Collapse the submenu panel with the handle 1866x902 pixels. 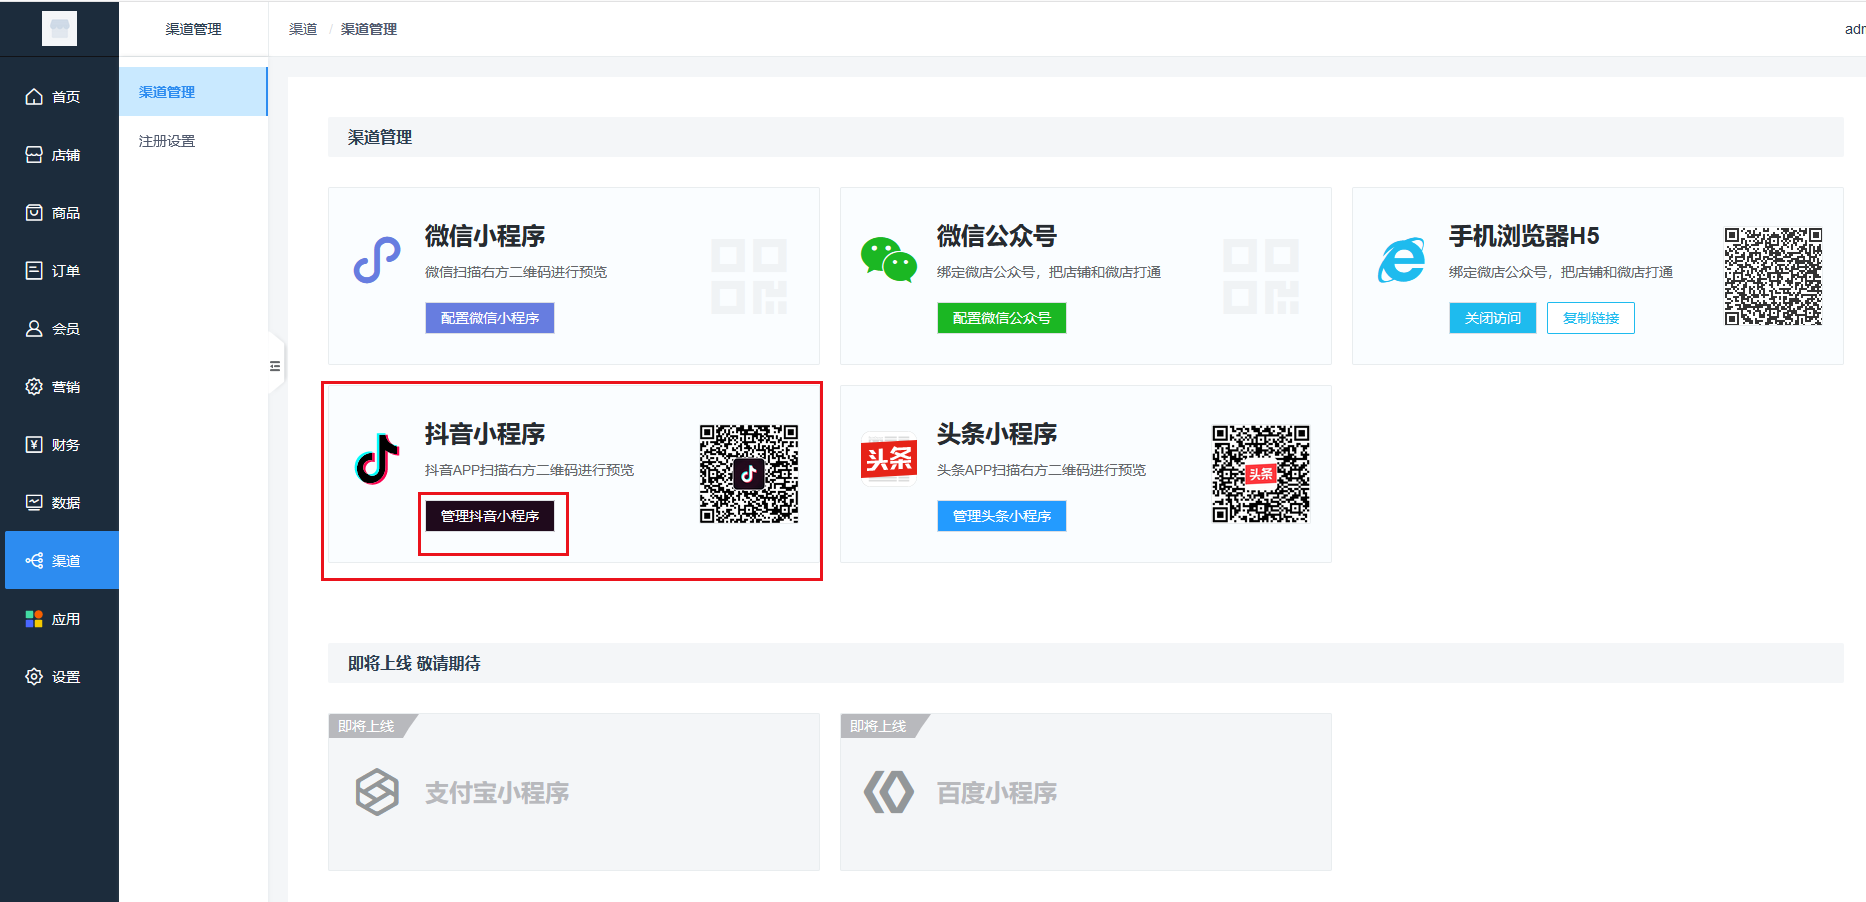(275, 366)
